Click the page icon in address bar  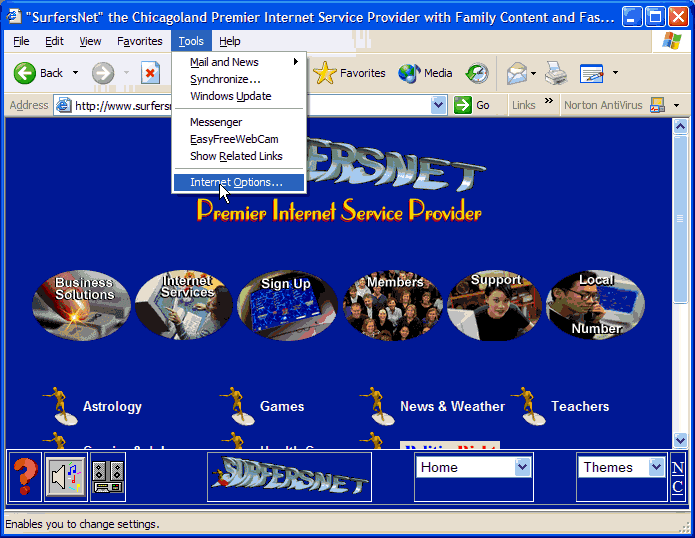point(64,105)
